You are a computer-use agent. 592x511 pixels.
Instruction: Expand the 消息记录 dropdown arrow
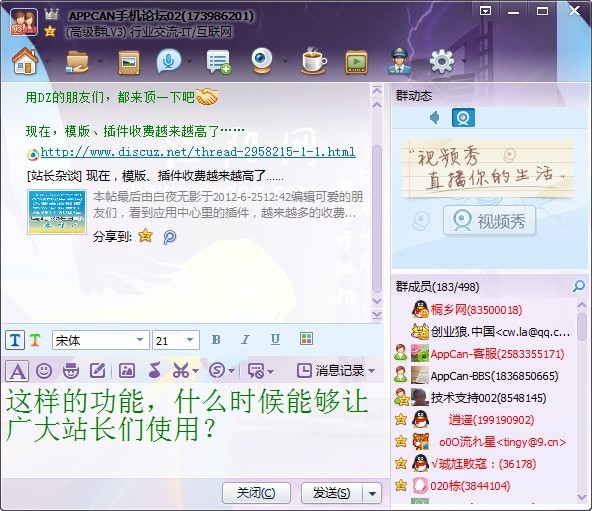coord(371,371)
